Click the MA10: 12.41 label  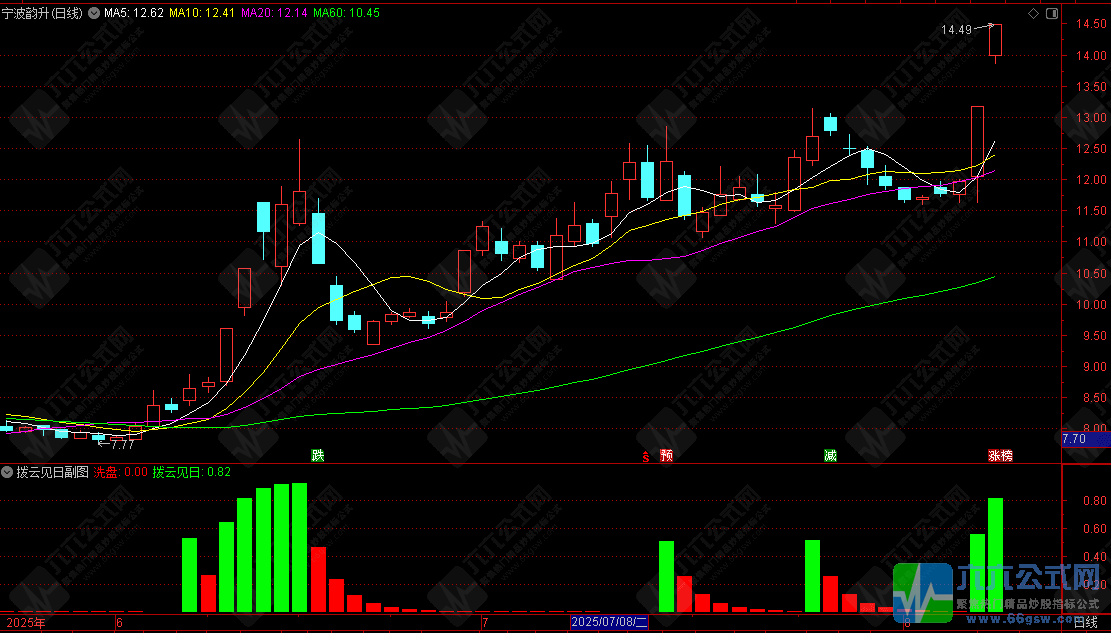tap(203, 13)
